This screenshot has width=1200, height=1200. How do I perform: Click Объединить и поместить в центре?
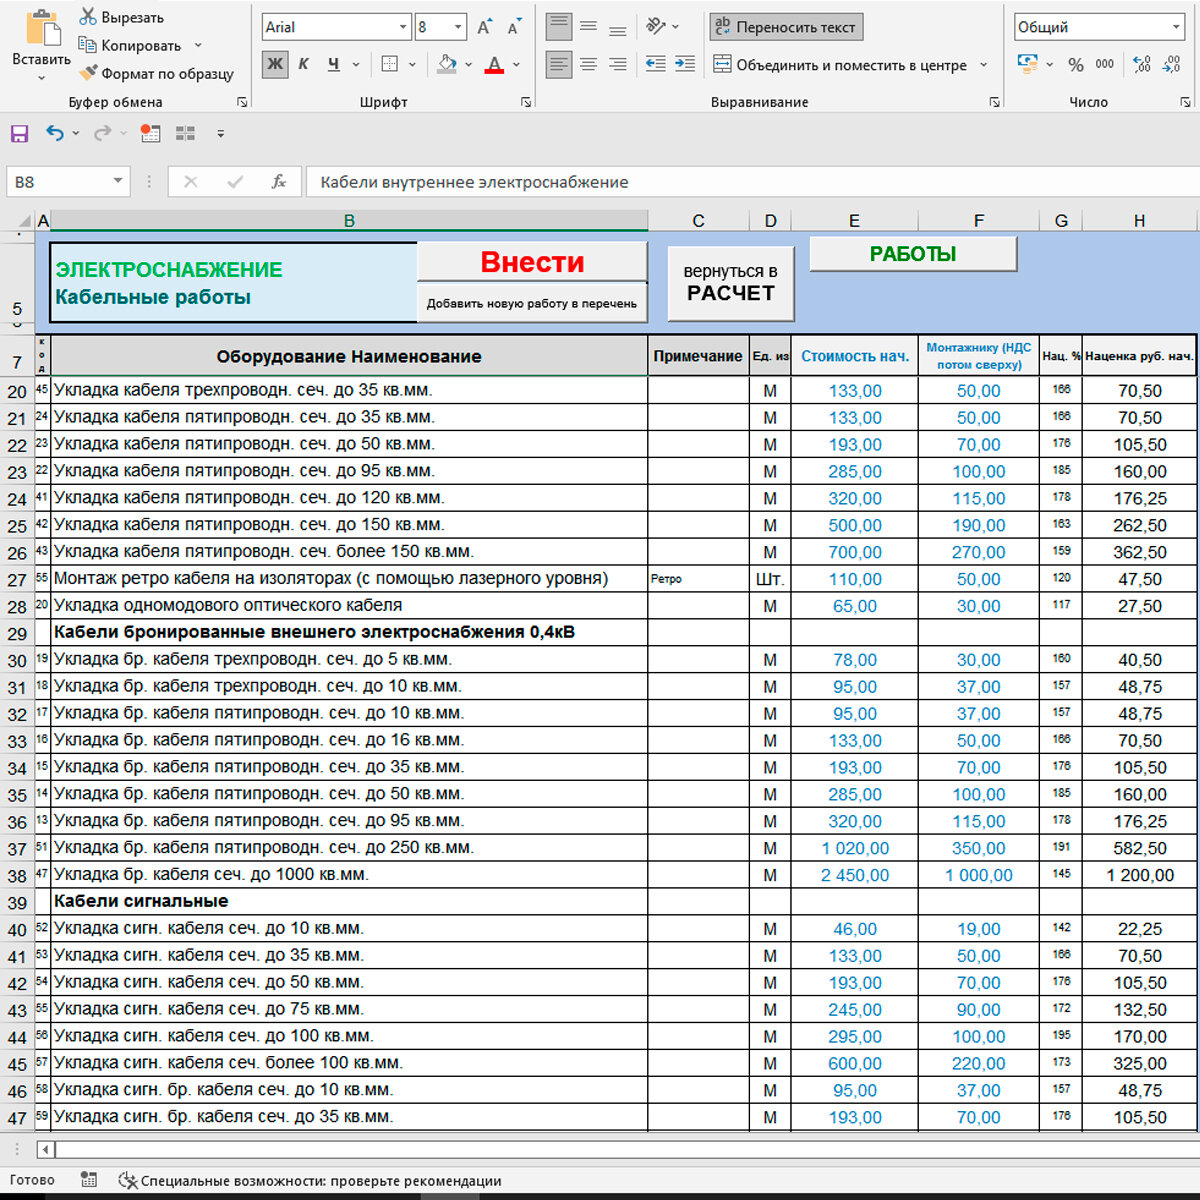840,65
